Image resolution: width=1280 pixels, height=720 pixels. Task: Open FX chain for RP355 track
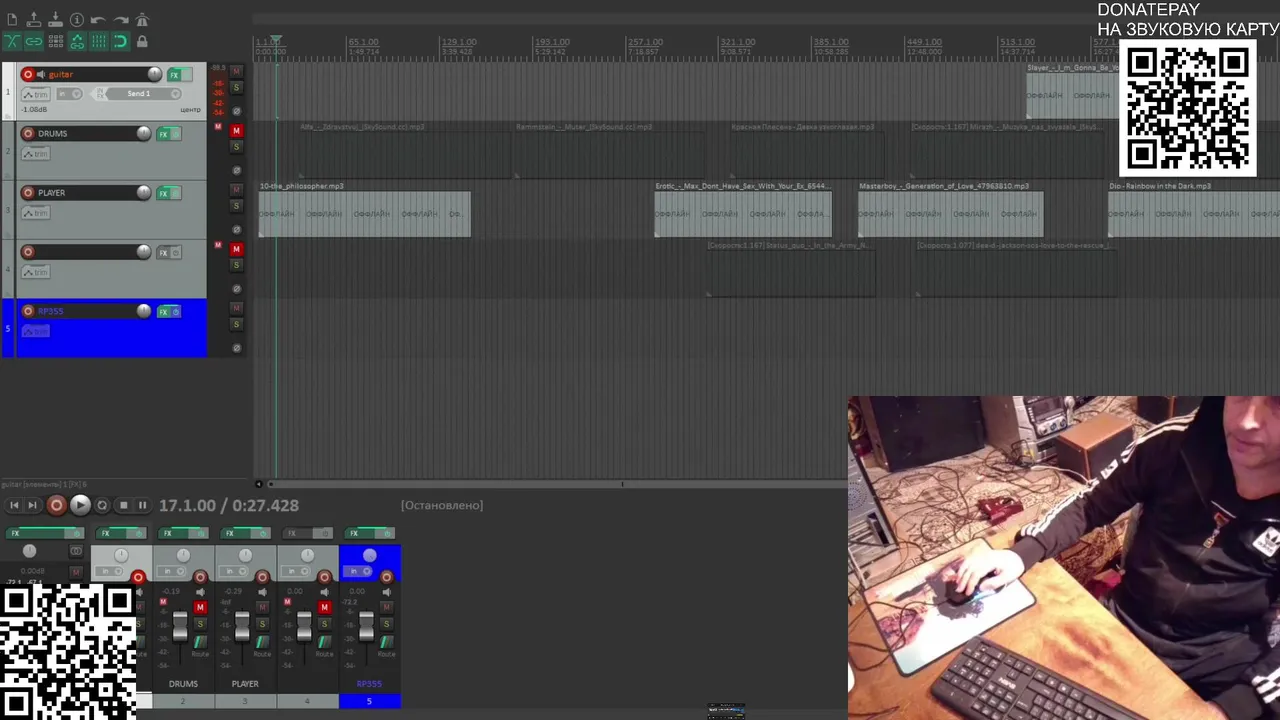(163, 311)
